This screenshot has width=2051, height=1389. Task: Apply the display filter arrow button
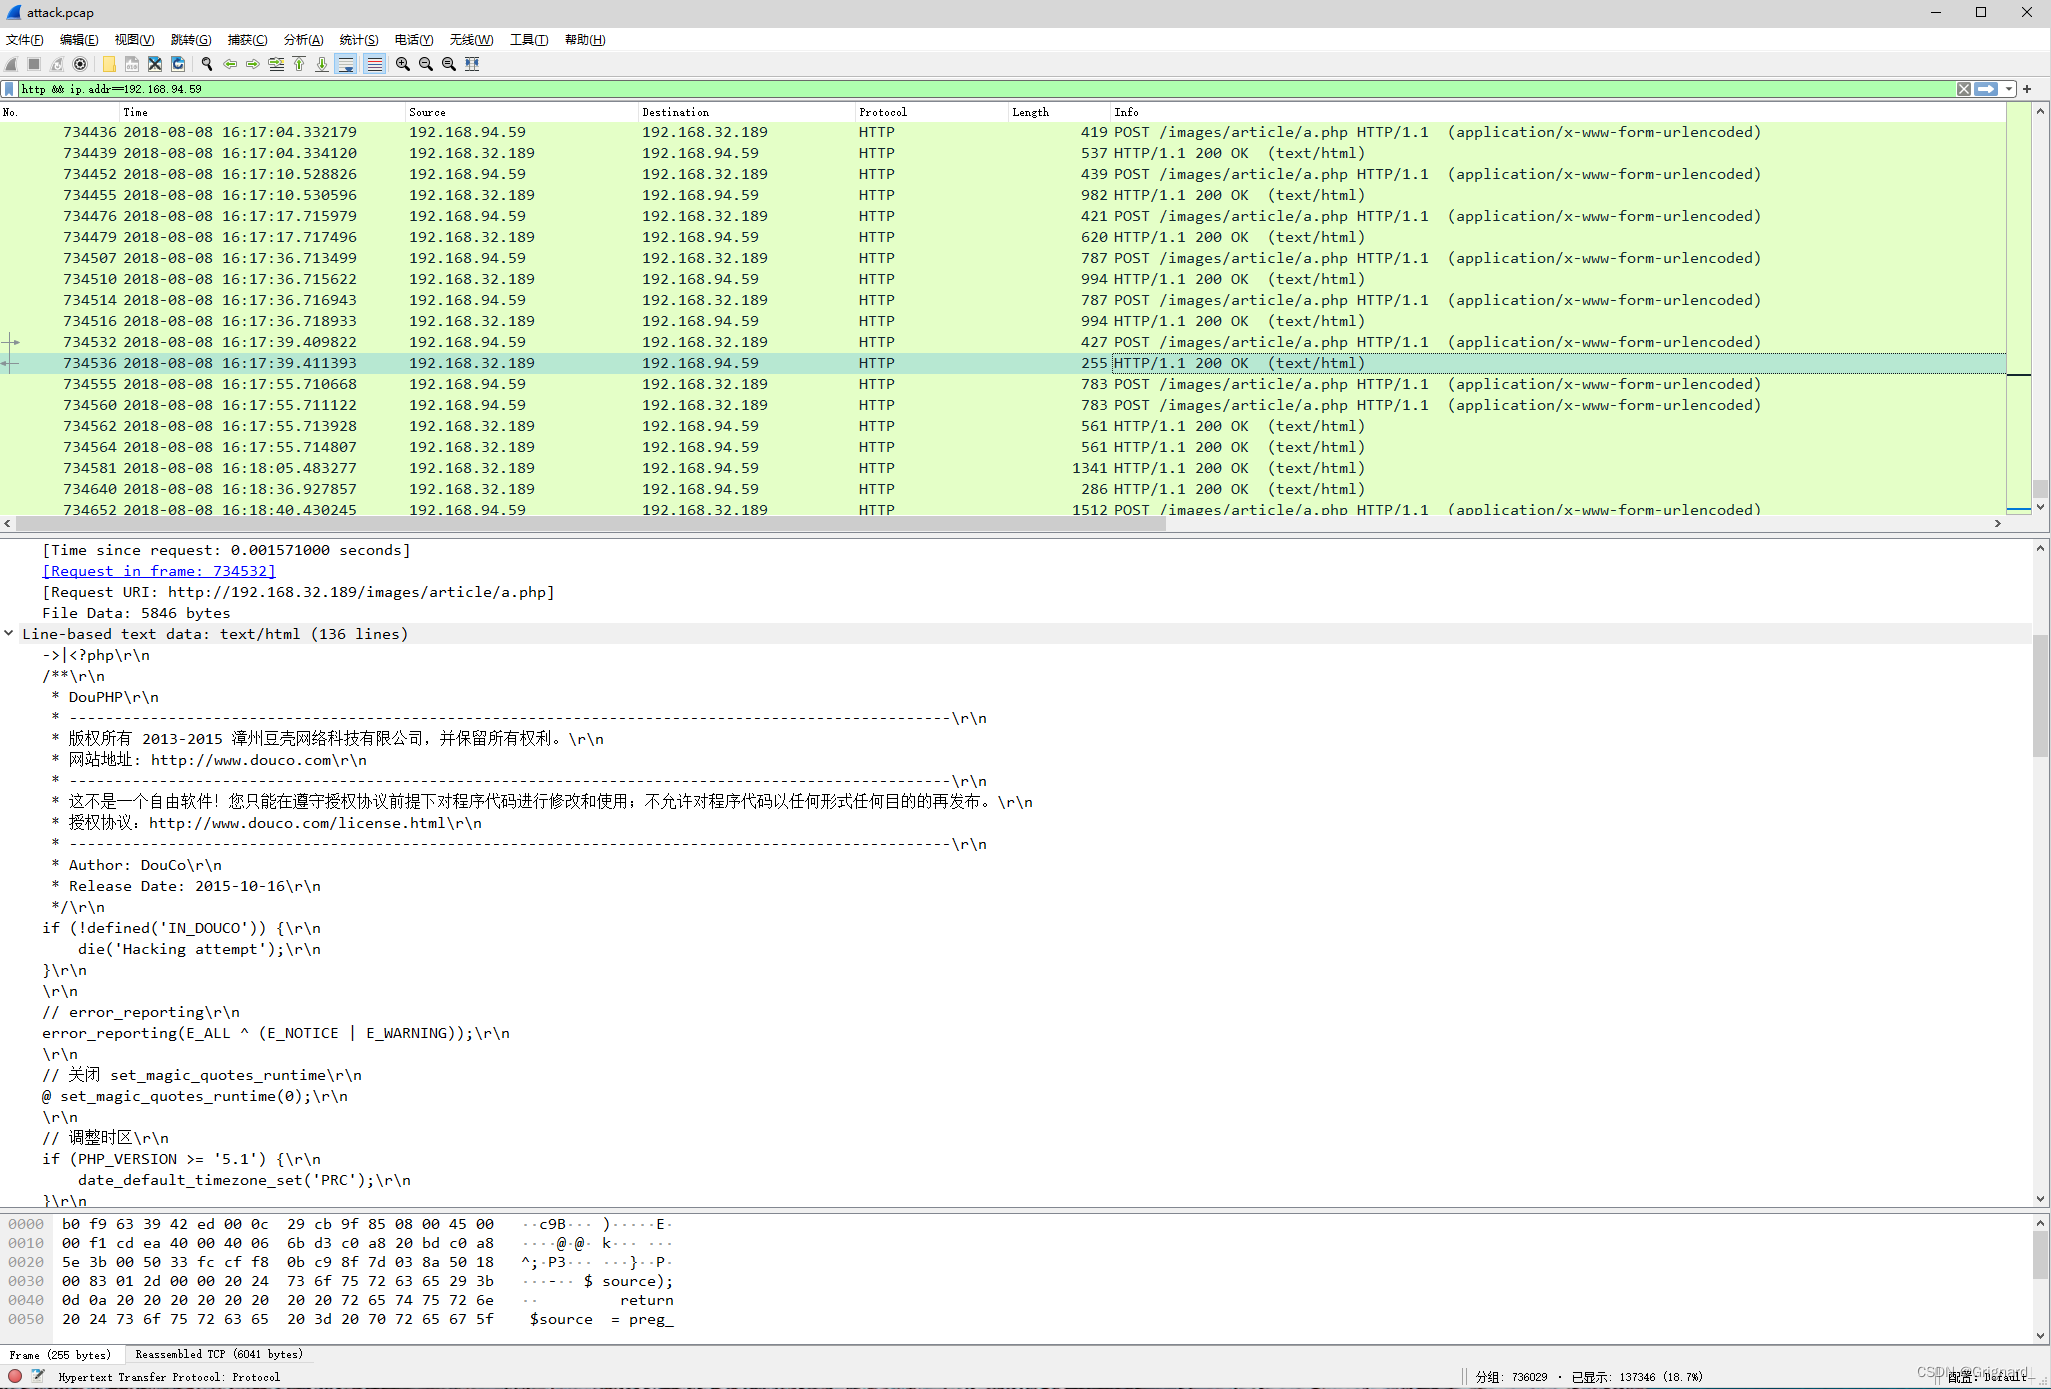click(x=1986, y=89)
